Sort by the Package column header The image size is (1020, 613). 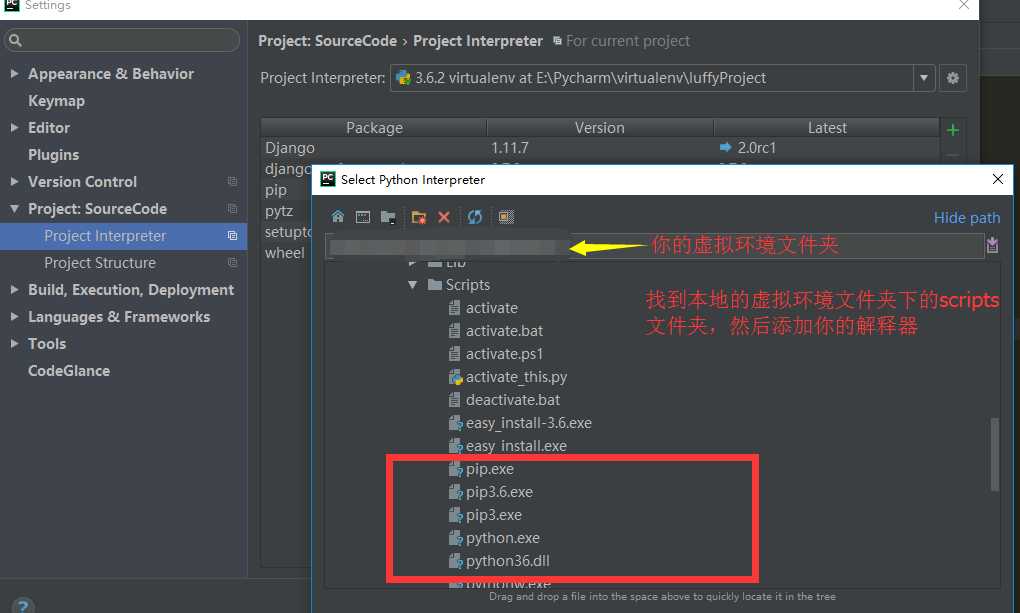pyautogui.click(x=374, y=128)
